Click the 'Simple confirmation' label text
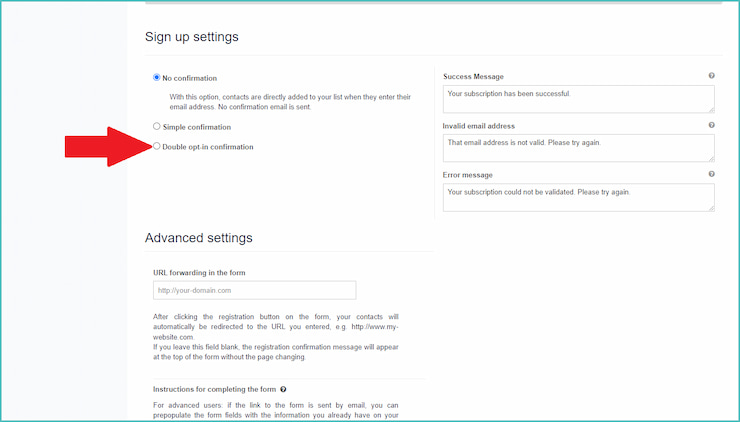This screenshot has width=740, height=422. [x=197, y=127]
